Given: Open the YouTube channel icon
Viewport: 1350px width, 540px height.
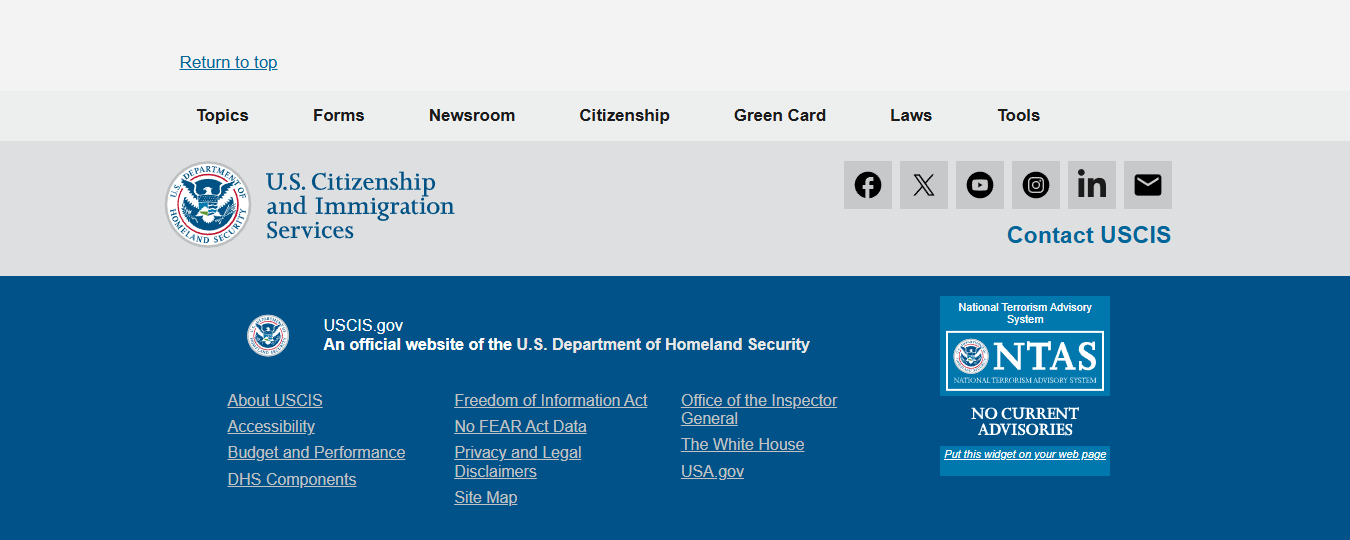Looking at the screenshot, I should 980,185.
